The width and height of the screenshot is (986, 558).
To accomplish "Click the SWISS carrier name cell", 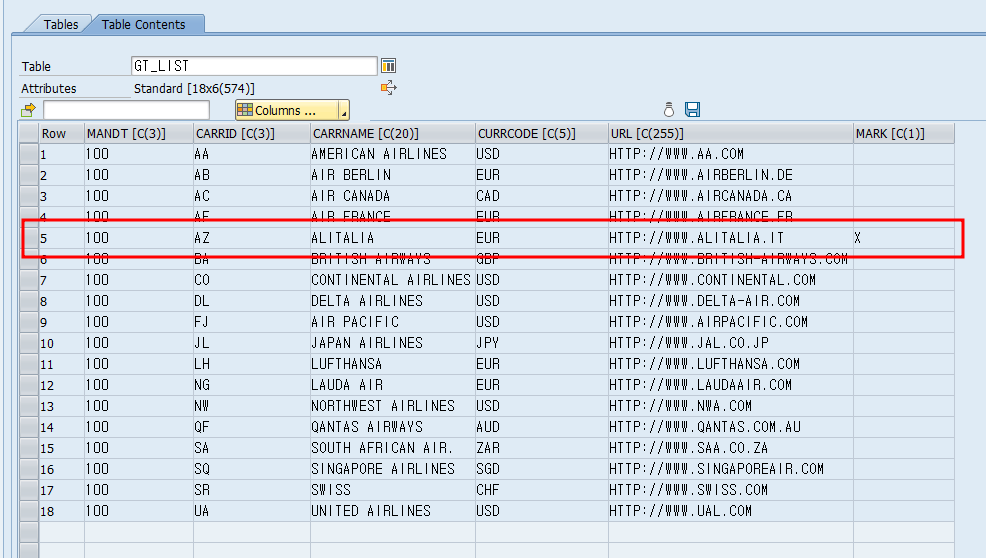I will click(x=393, y=489).
